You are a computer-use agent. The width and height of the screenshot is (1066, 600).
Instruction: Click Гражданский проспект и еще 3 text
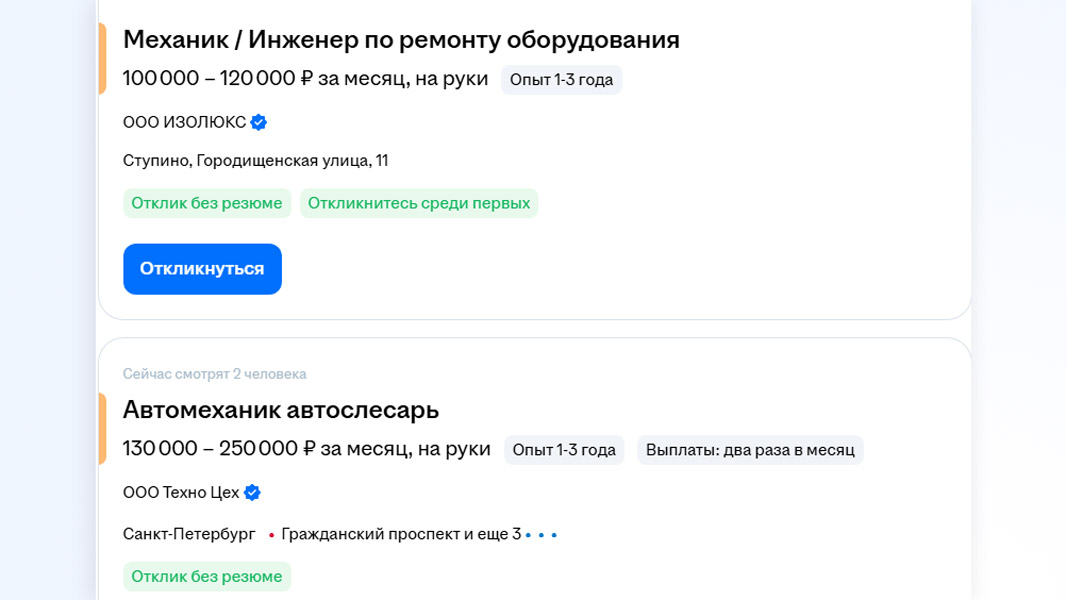click(400, 534)
